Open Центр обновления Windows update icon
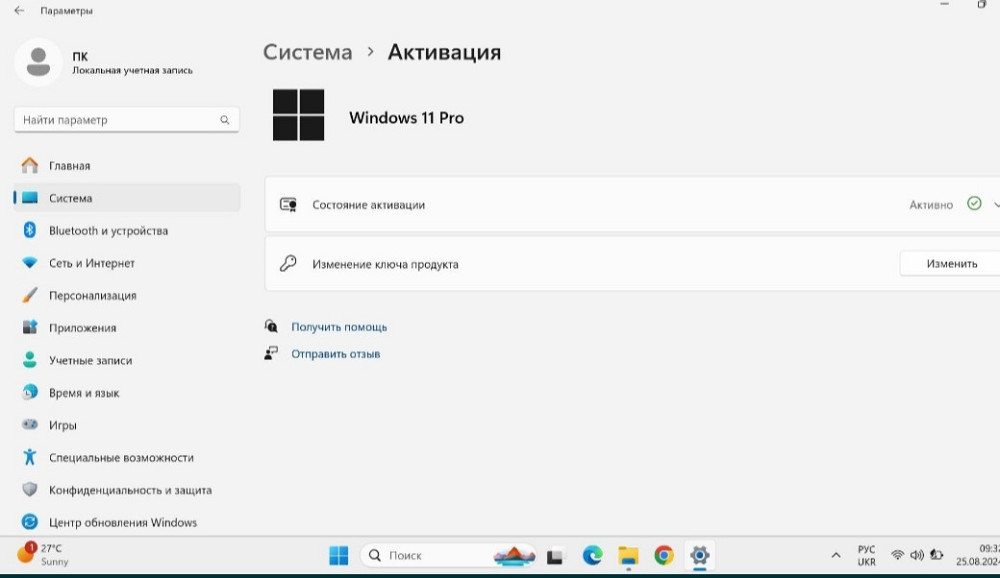Screen dimensions: 1000x578 pos(29,522)
